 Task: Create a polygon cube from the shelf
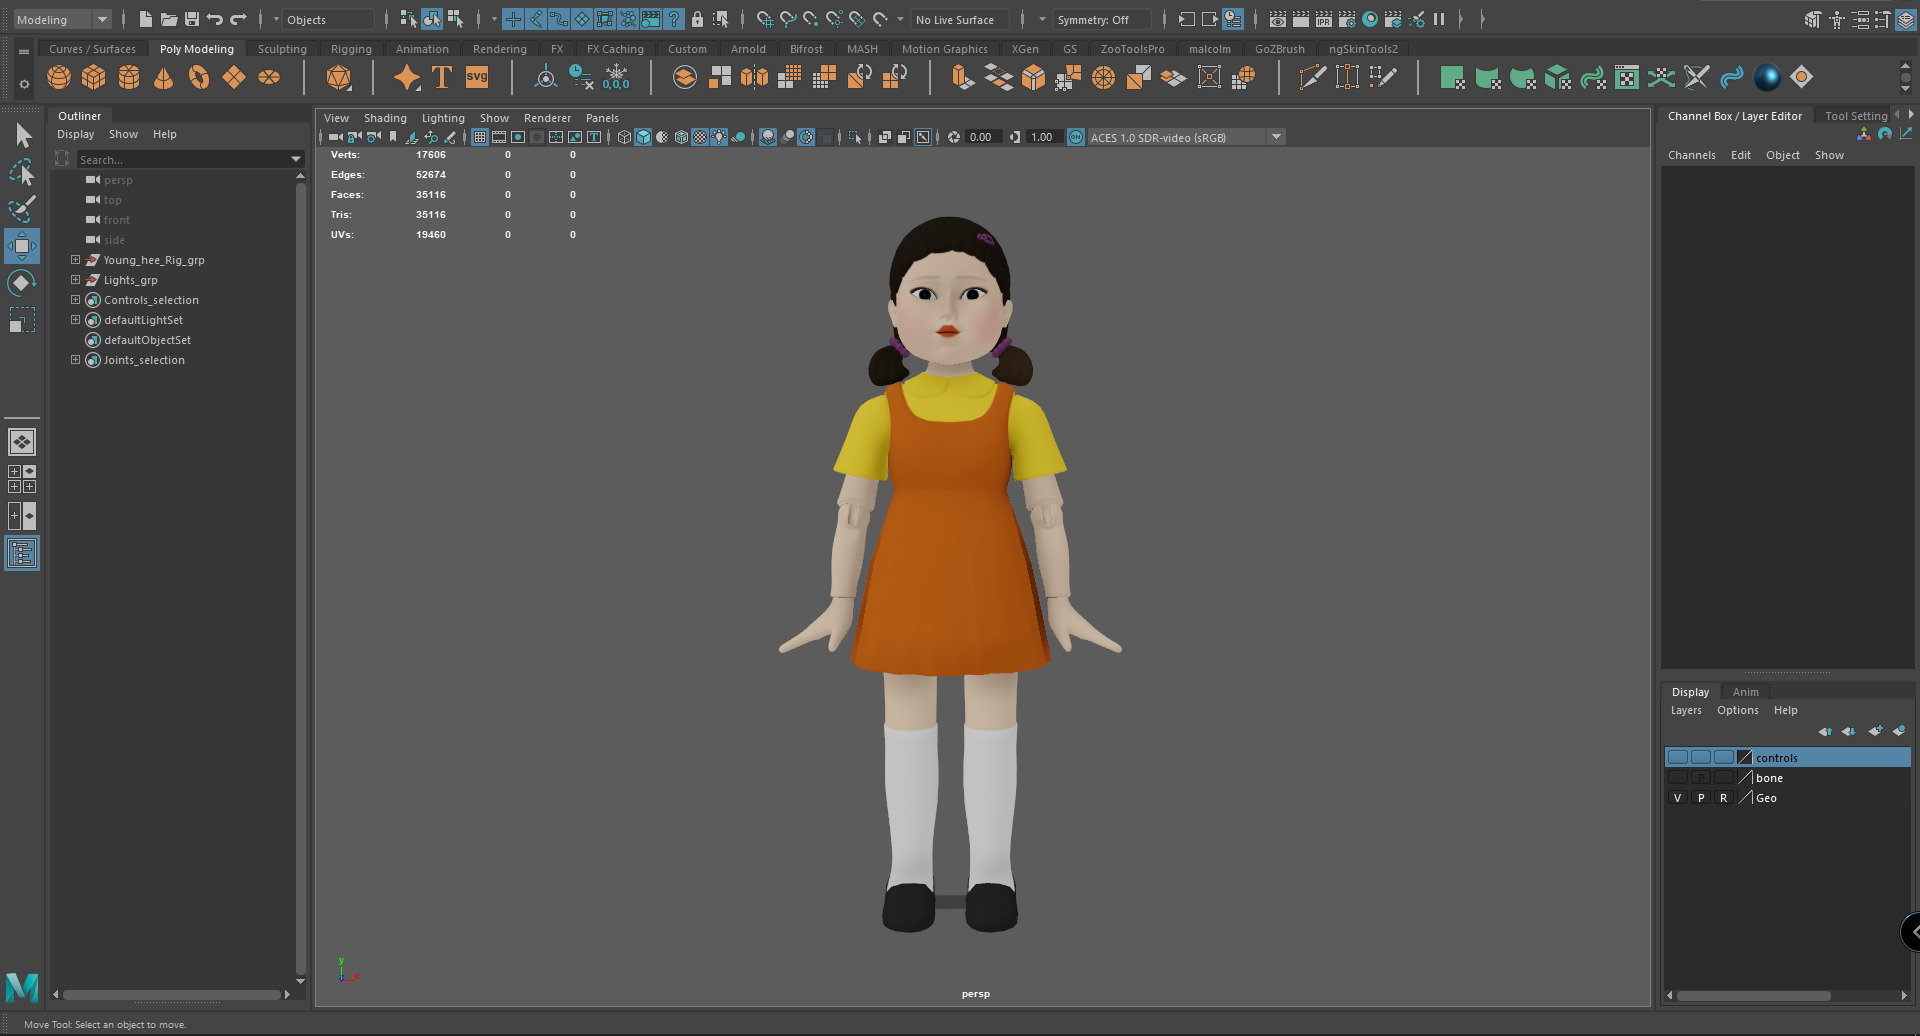pos(94,77)
